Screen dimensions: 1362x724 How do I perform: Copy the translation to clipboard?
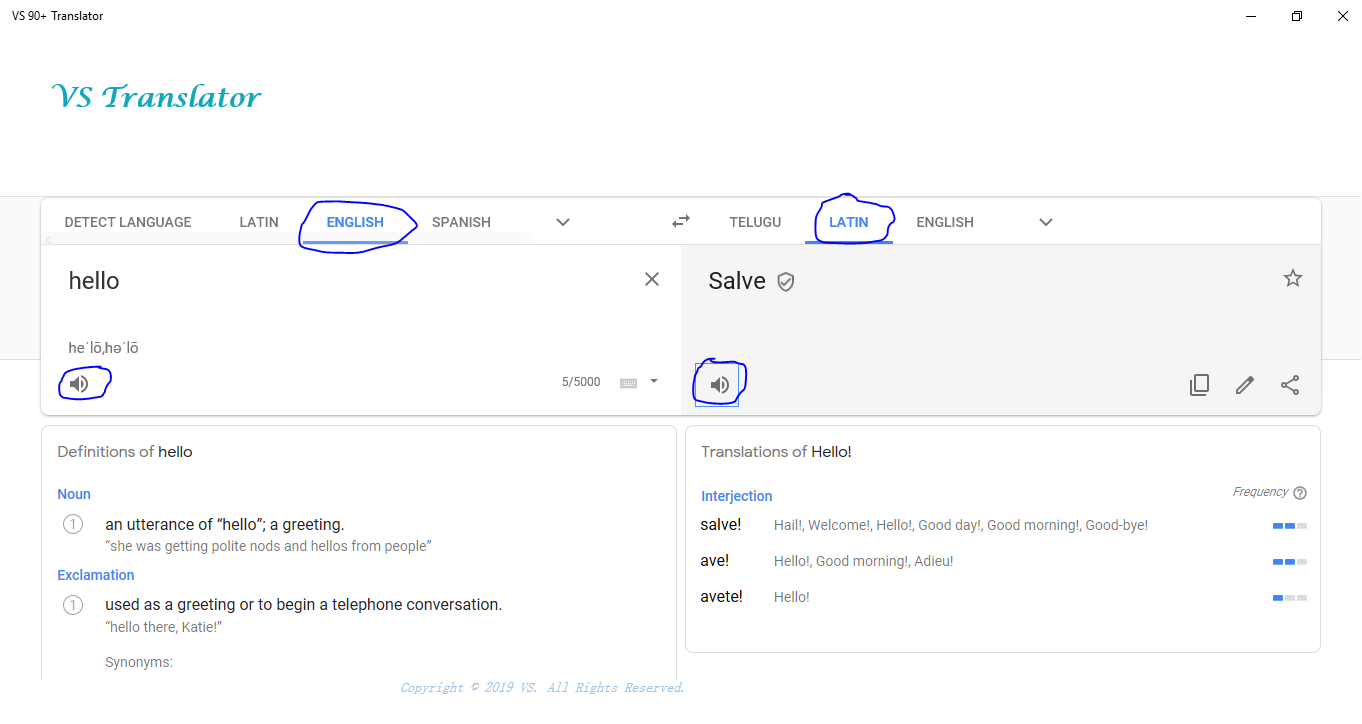1199,385
